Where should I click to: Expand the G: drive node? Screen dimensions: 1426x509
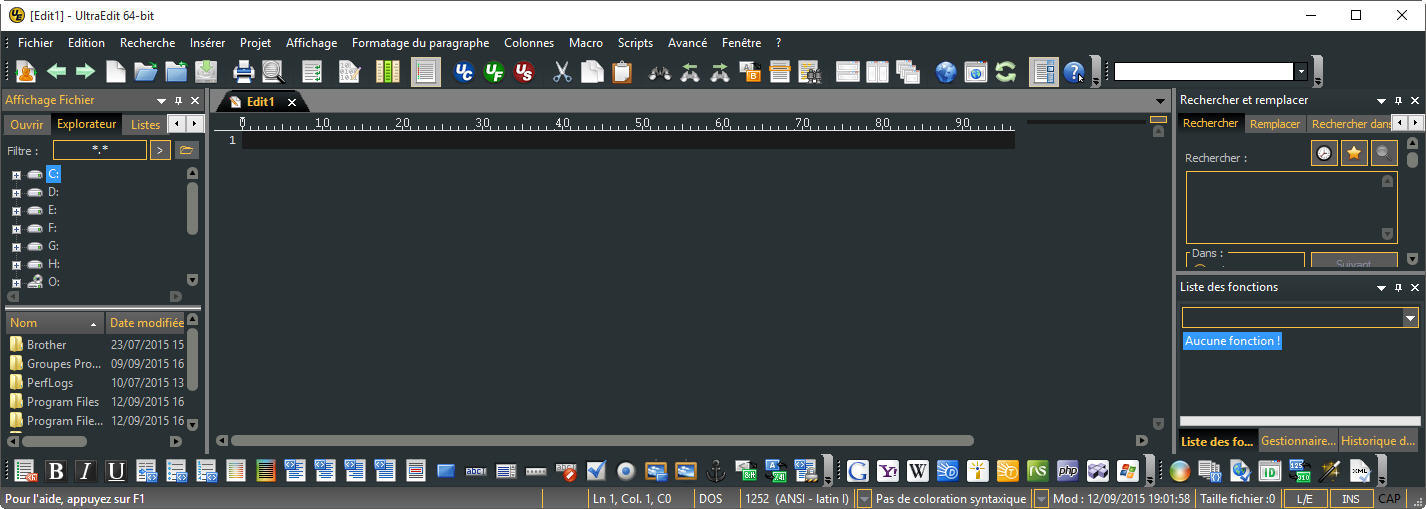(x=16, y=247)
